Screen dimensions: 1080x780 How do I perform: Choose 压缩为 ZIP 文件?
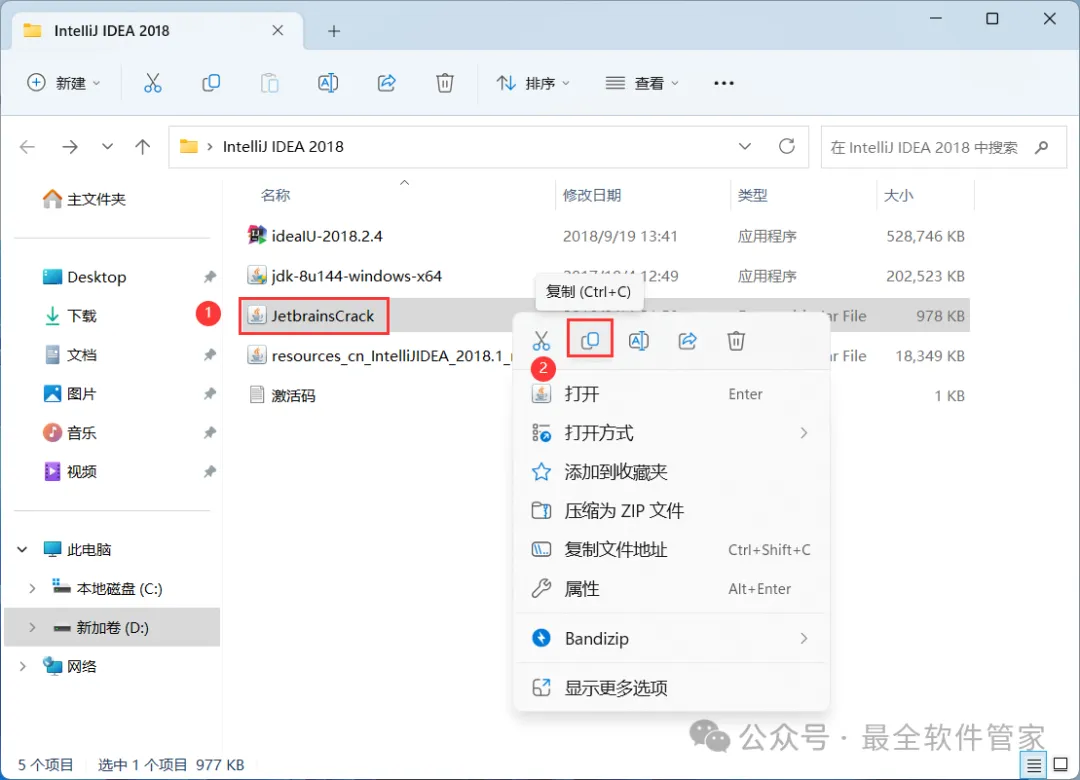672,511
